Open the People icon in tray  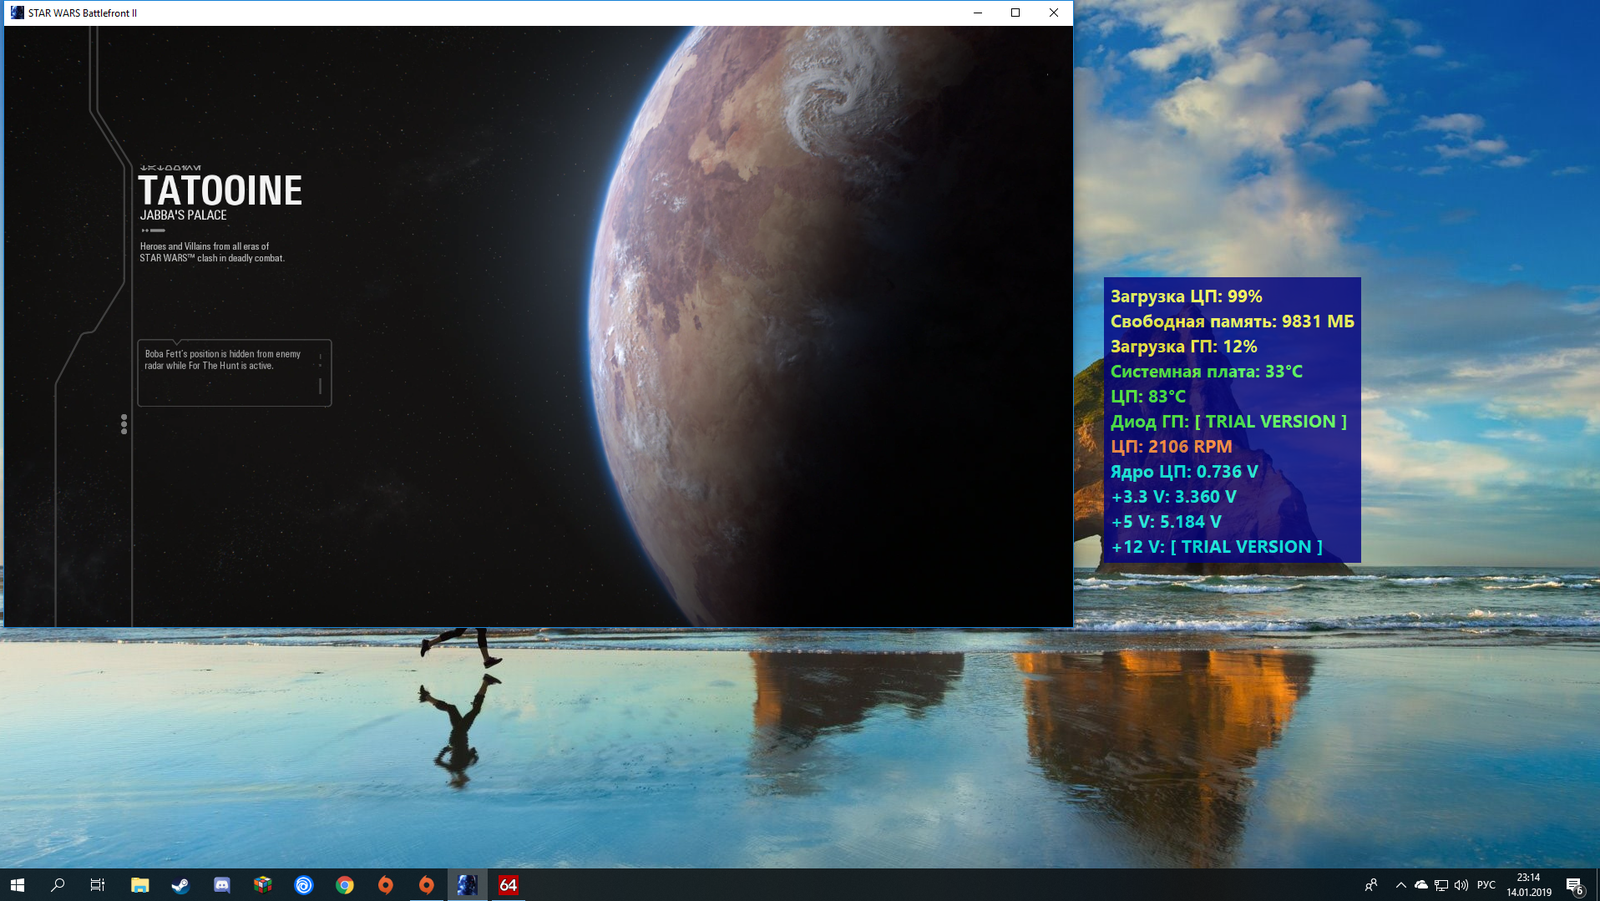(x=1371, y=885)
